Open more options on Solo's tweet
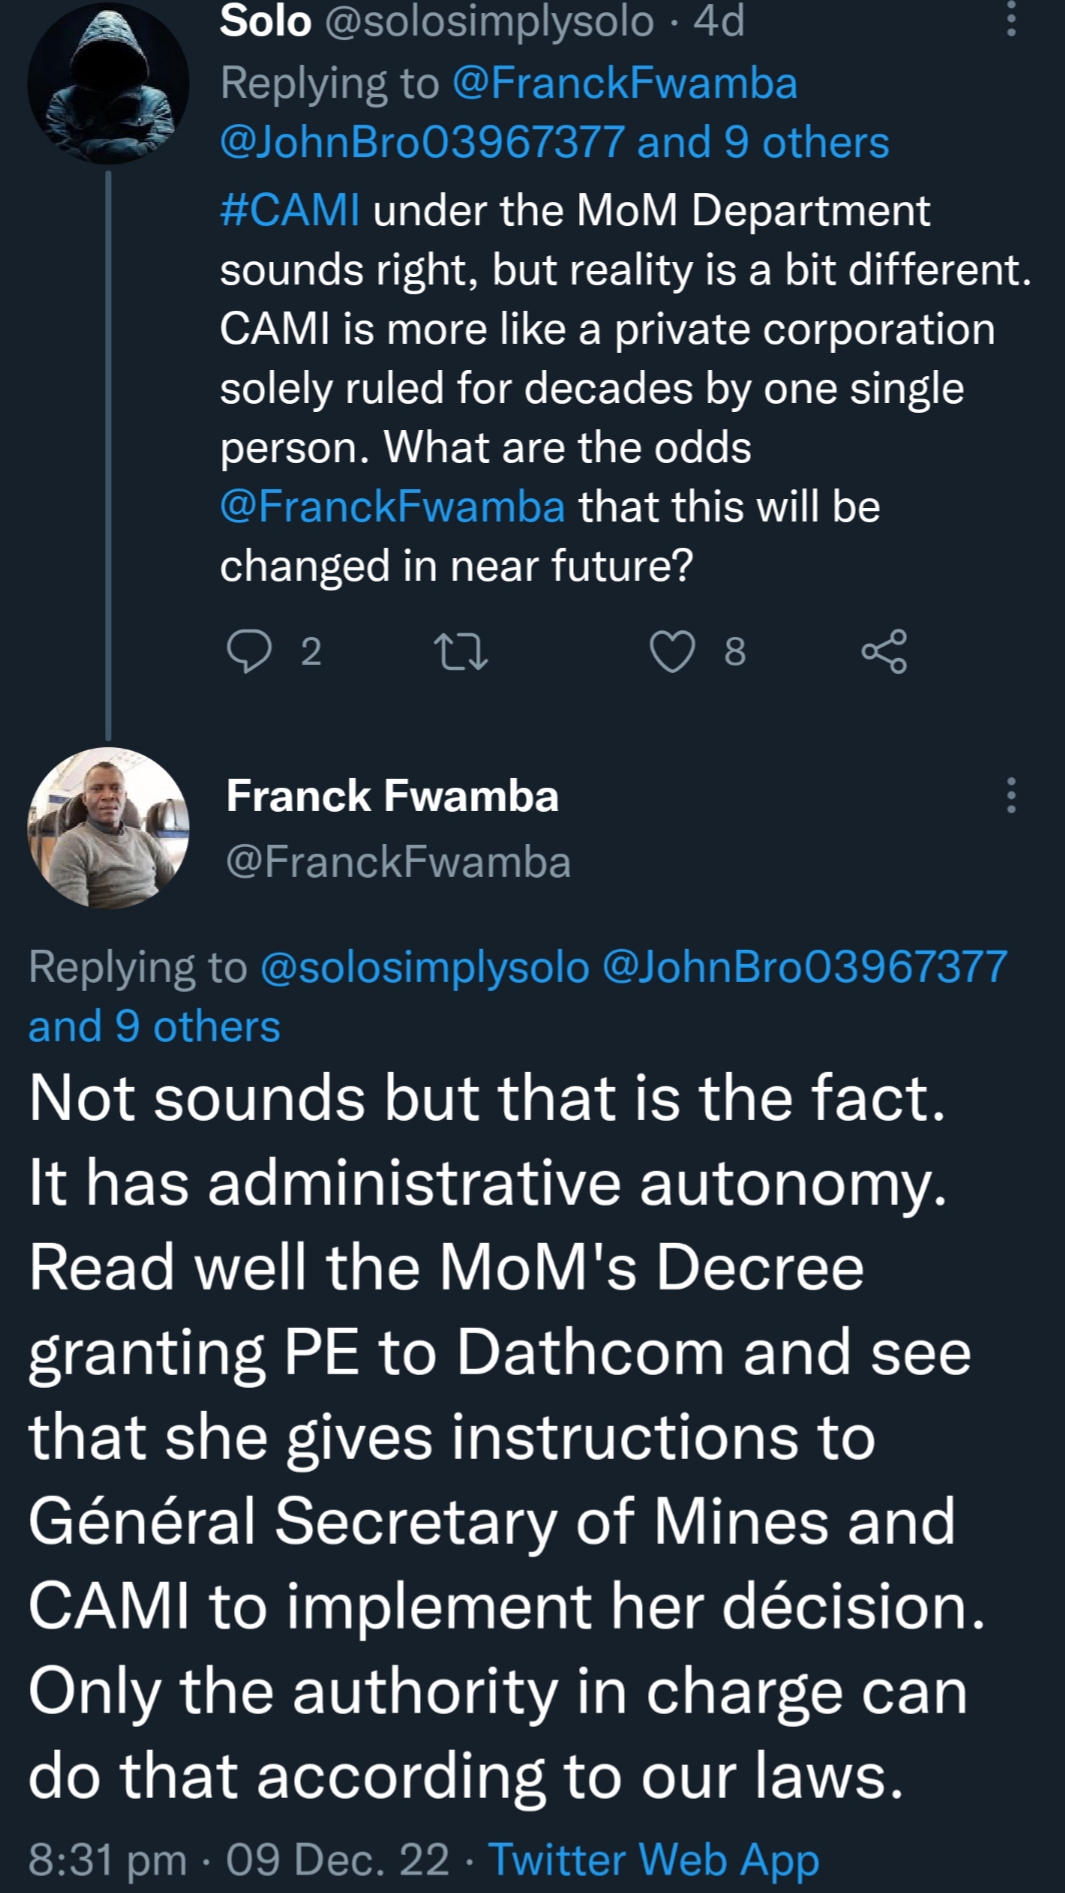Screen dimensions: 1065x1893 pos(1011,20)
